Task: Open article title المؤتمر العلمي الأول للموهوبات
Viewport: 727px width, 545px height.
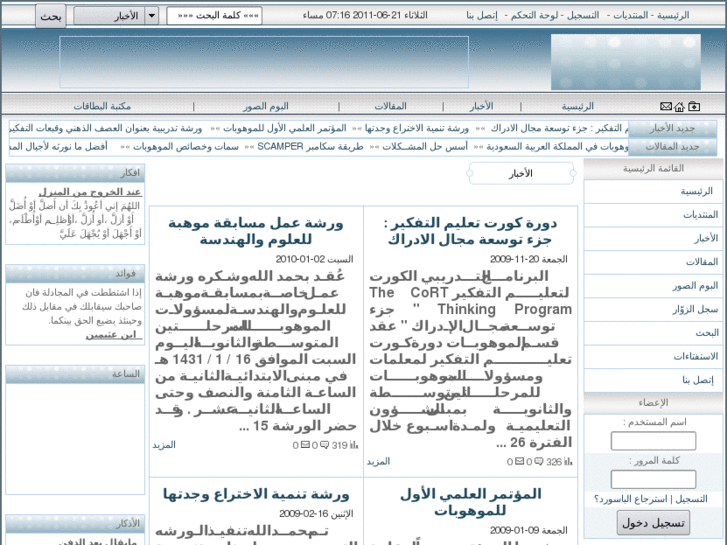Action: [x=470, y=502]
